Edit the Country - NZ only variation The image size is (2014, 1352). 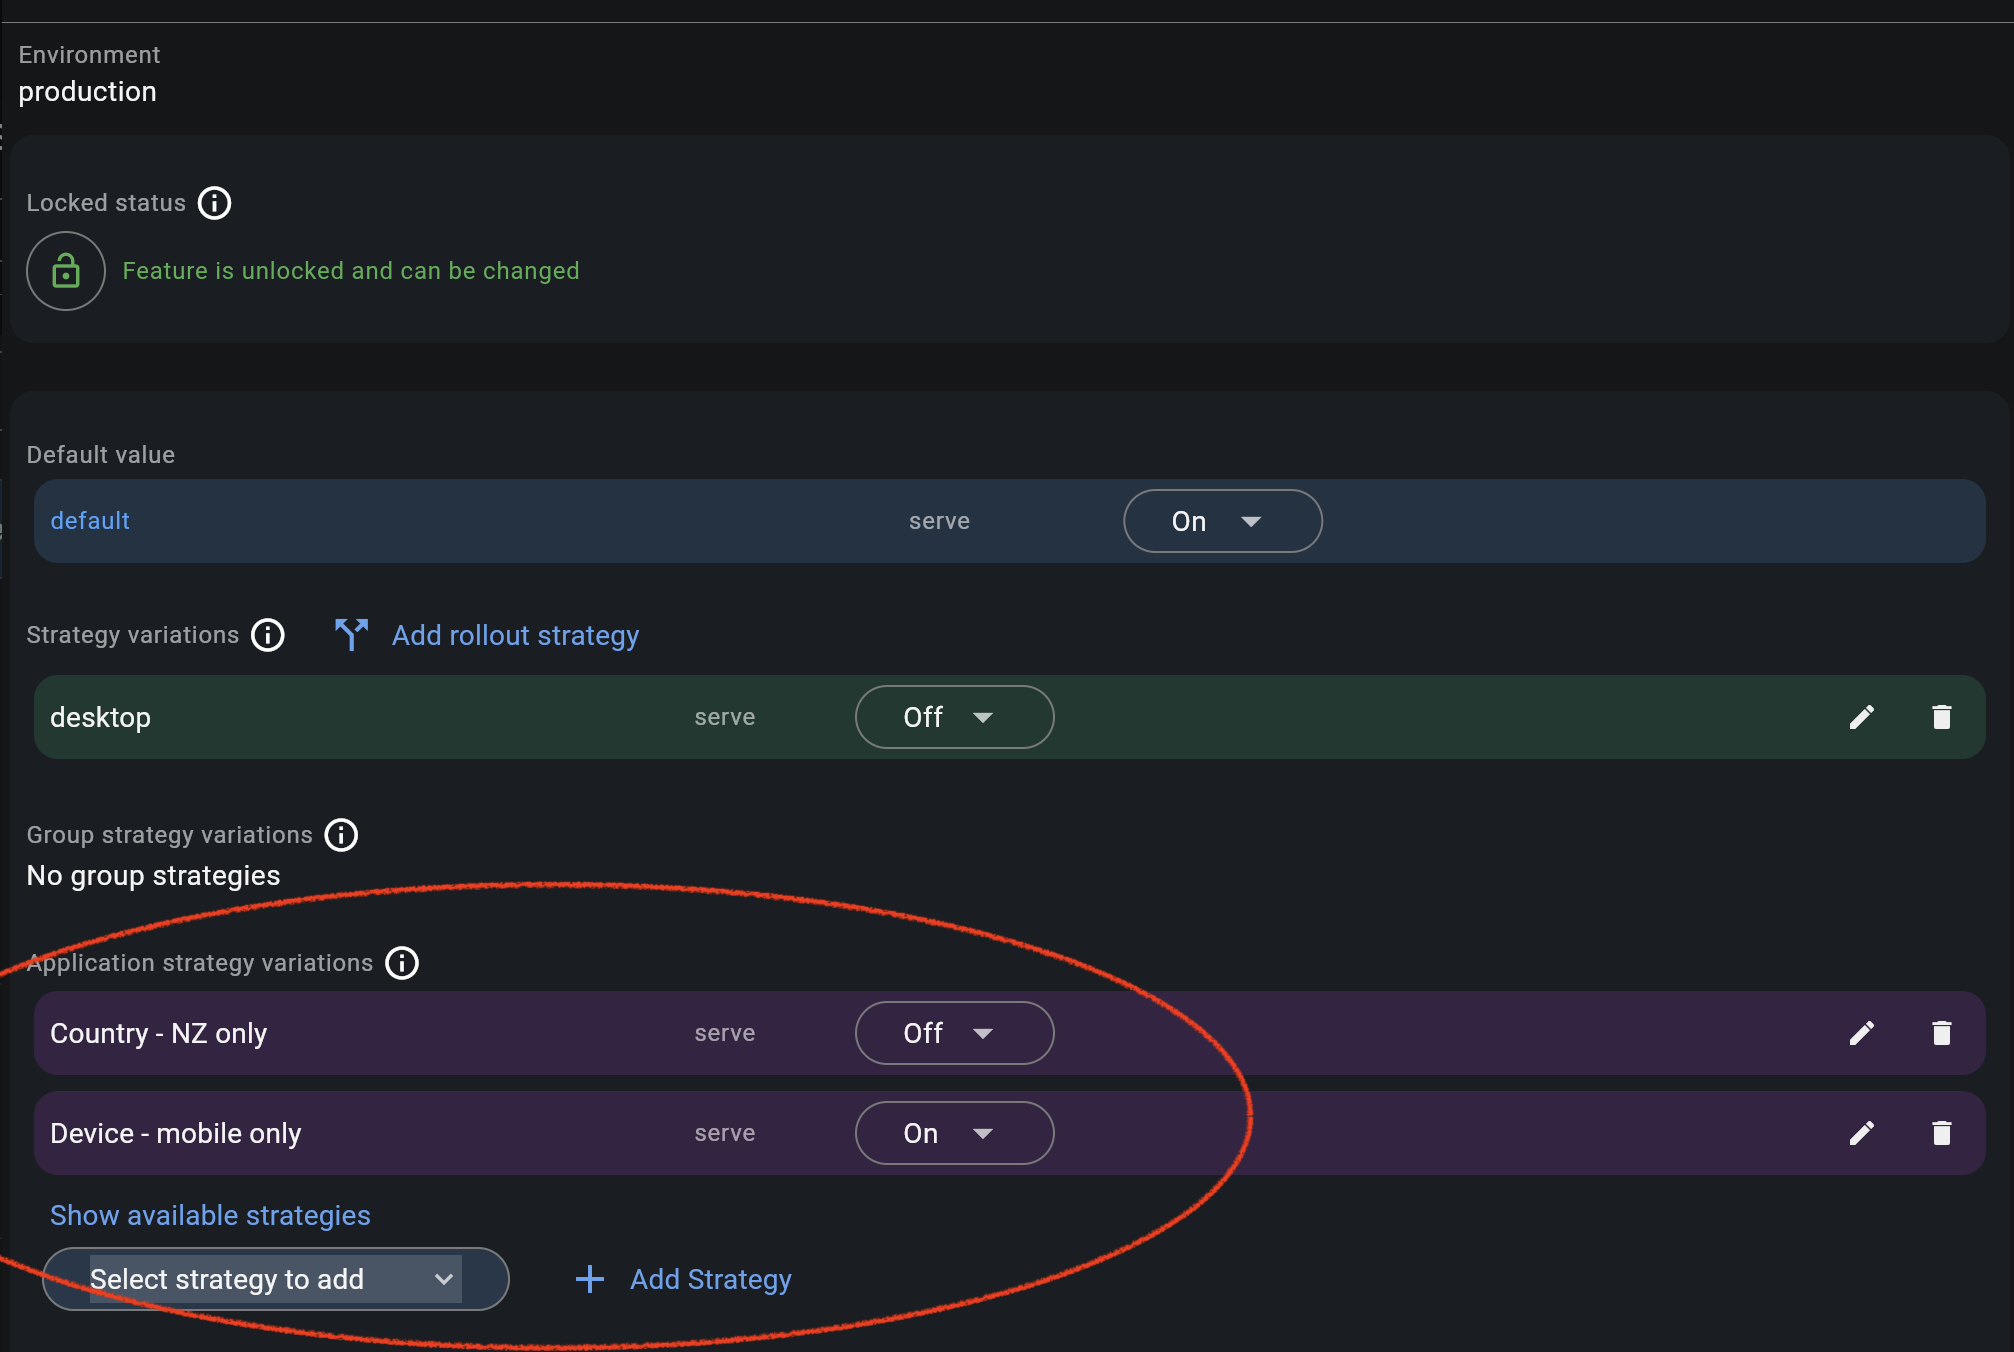1861,1033
